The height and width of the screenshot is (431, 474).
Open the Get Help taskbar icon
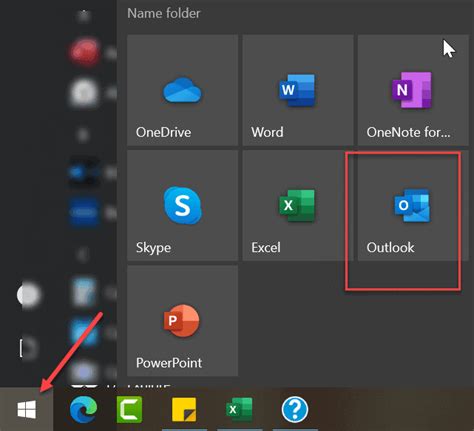pos(295,409)
